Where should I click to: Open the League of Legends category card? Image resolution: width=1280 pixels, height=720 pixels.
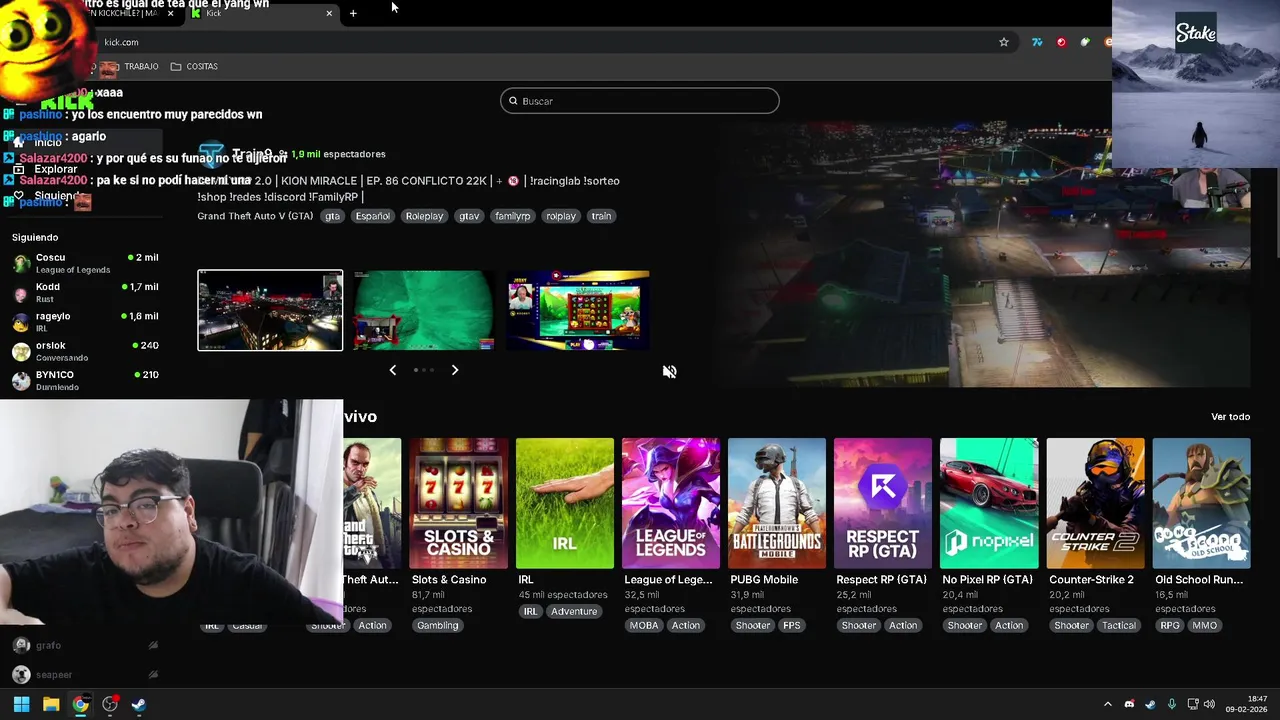click(x=671, y=503)
